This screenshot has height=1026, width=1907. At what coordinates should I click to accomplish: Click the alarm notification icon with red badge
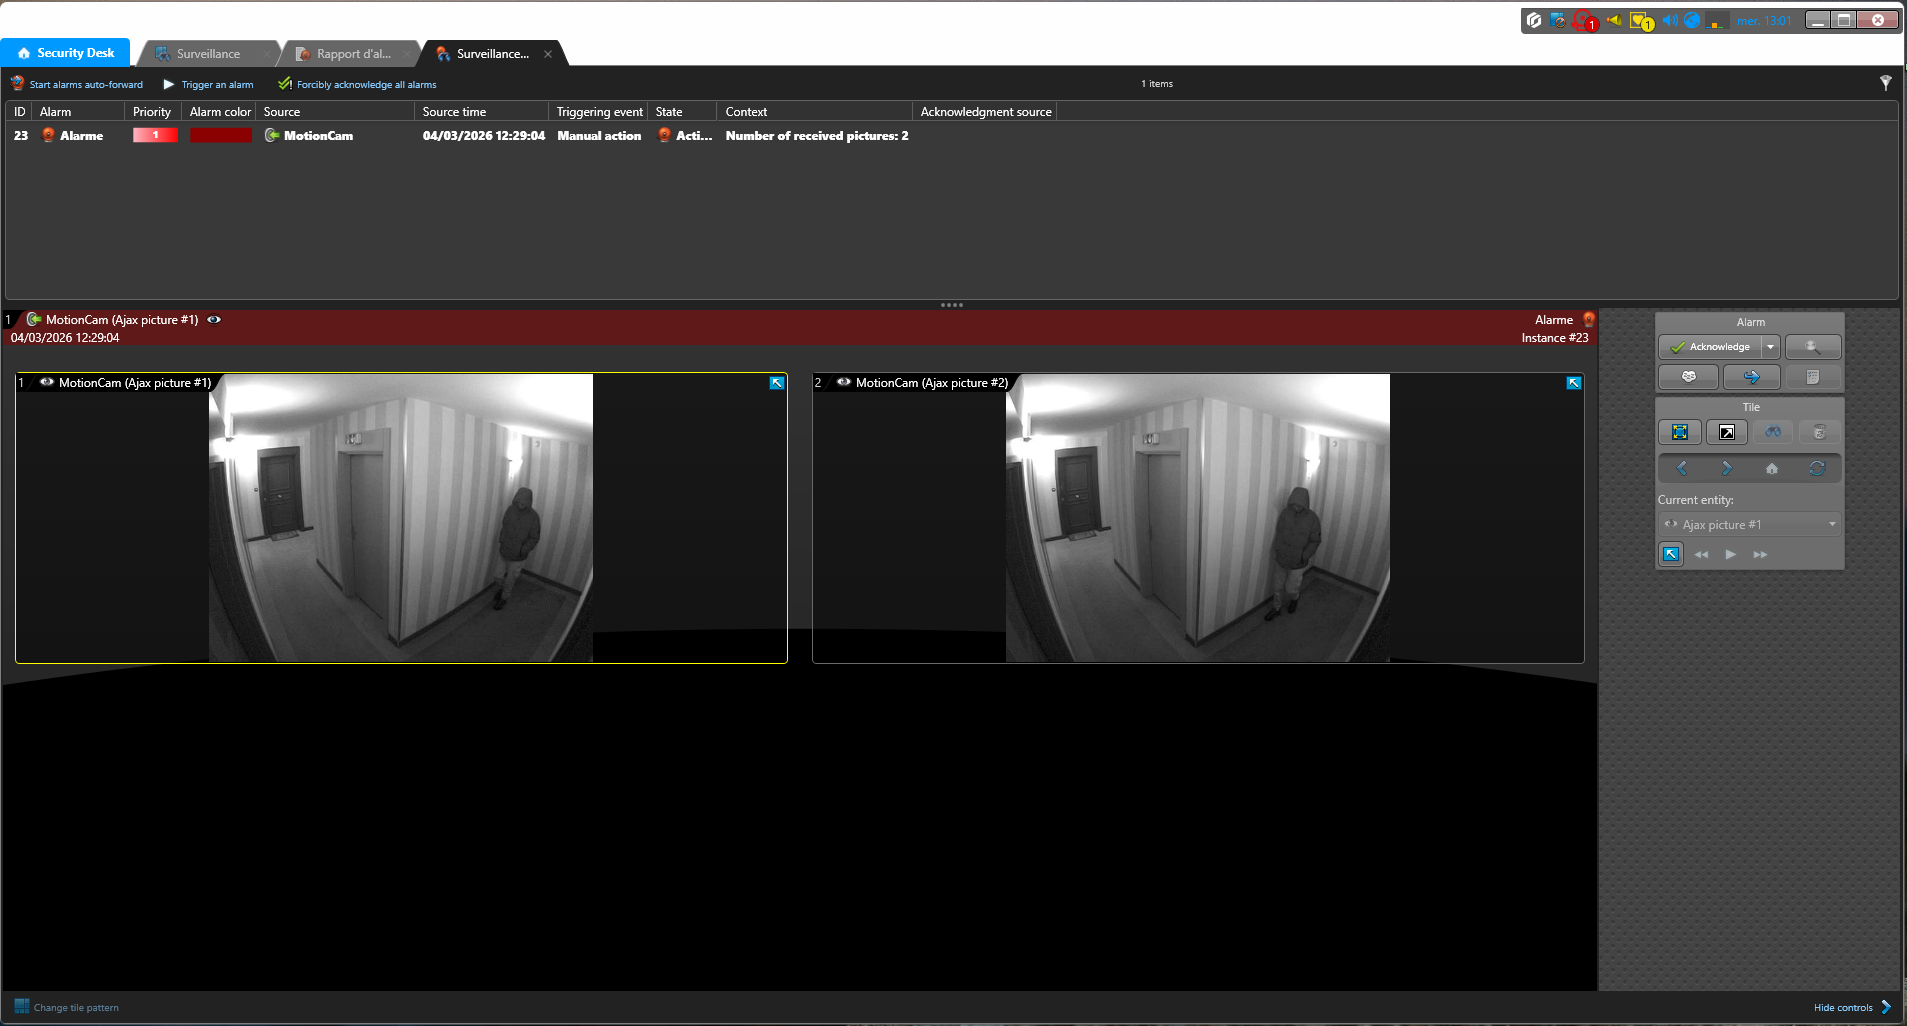[x=1584, y=21]
